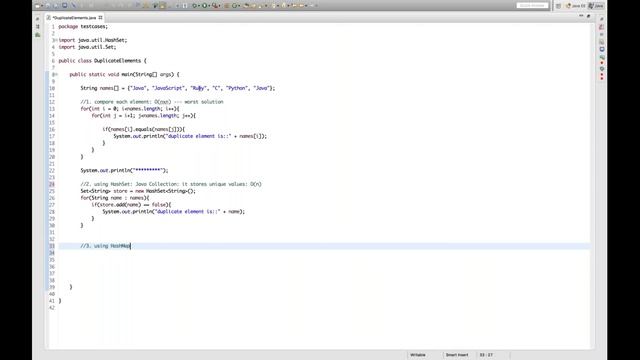Open the third icon in left trim bar
Screen dimensions: 640x360
pyautogui.click(x=38, y=35)
